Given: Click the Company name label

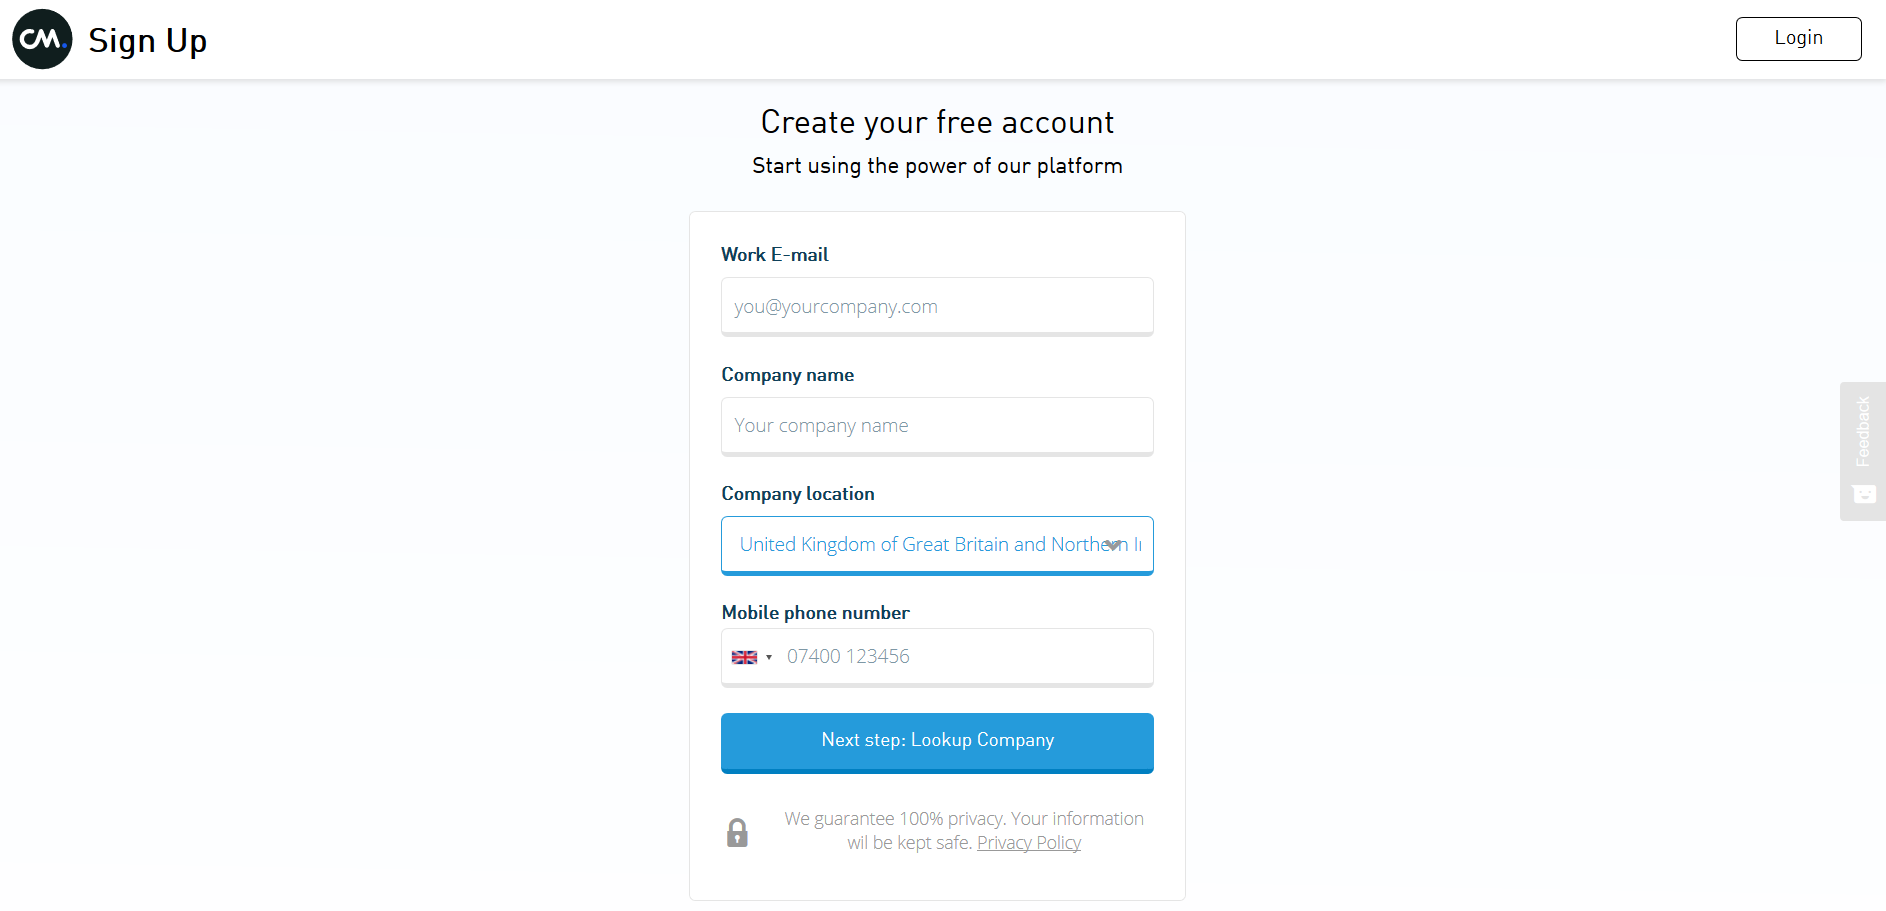Looking at the screenshot, I should [788, 375].
